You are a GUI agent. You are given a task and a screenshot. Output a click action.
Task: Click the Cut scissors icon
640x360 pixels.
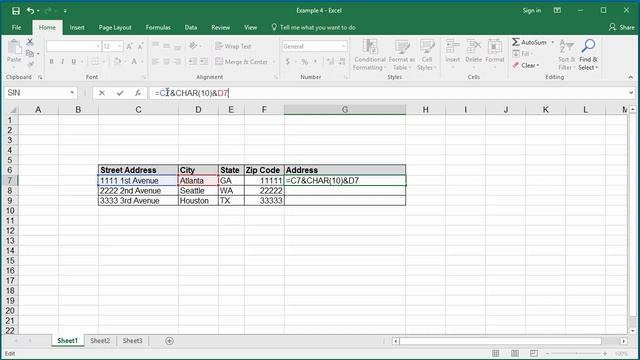coord(30,42)
